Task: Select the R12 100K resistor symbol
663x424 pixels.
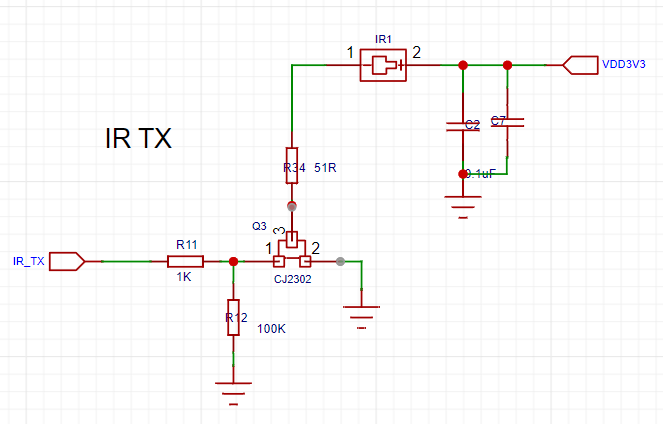Action: pos(233,317)
